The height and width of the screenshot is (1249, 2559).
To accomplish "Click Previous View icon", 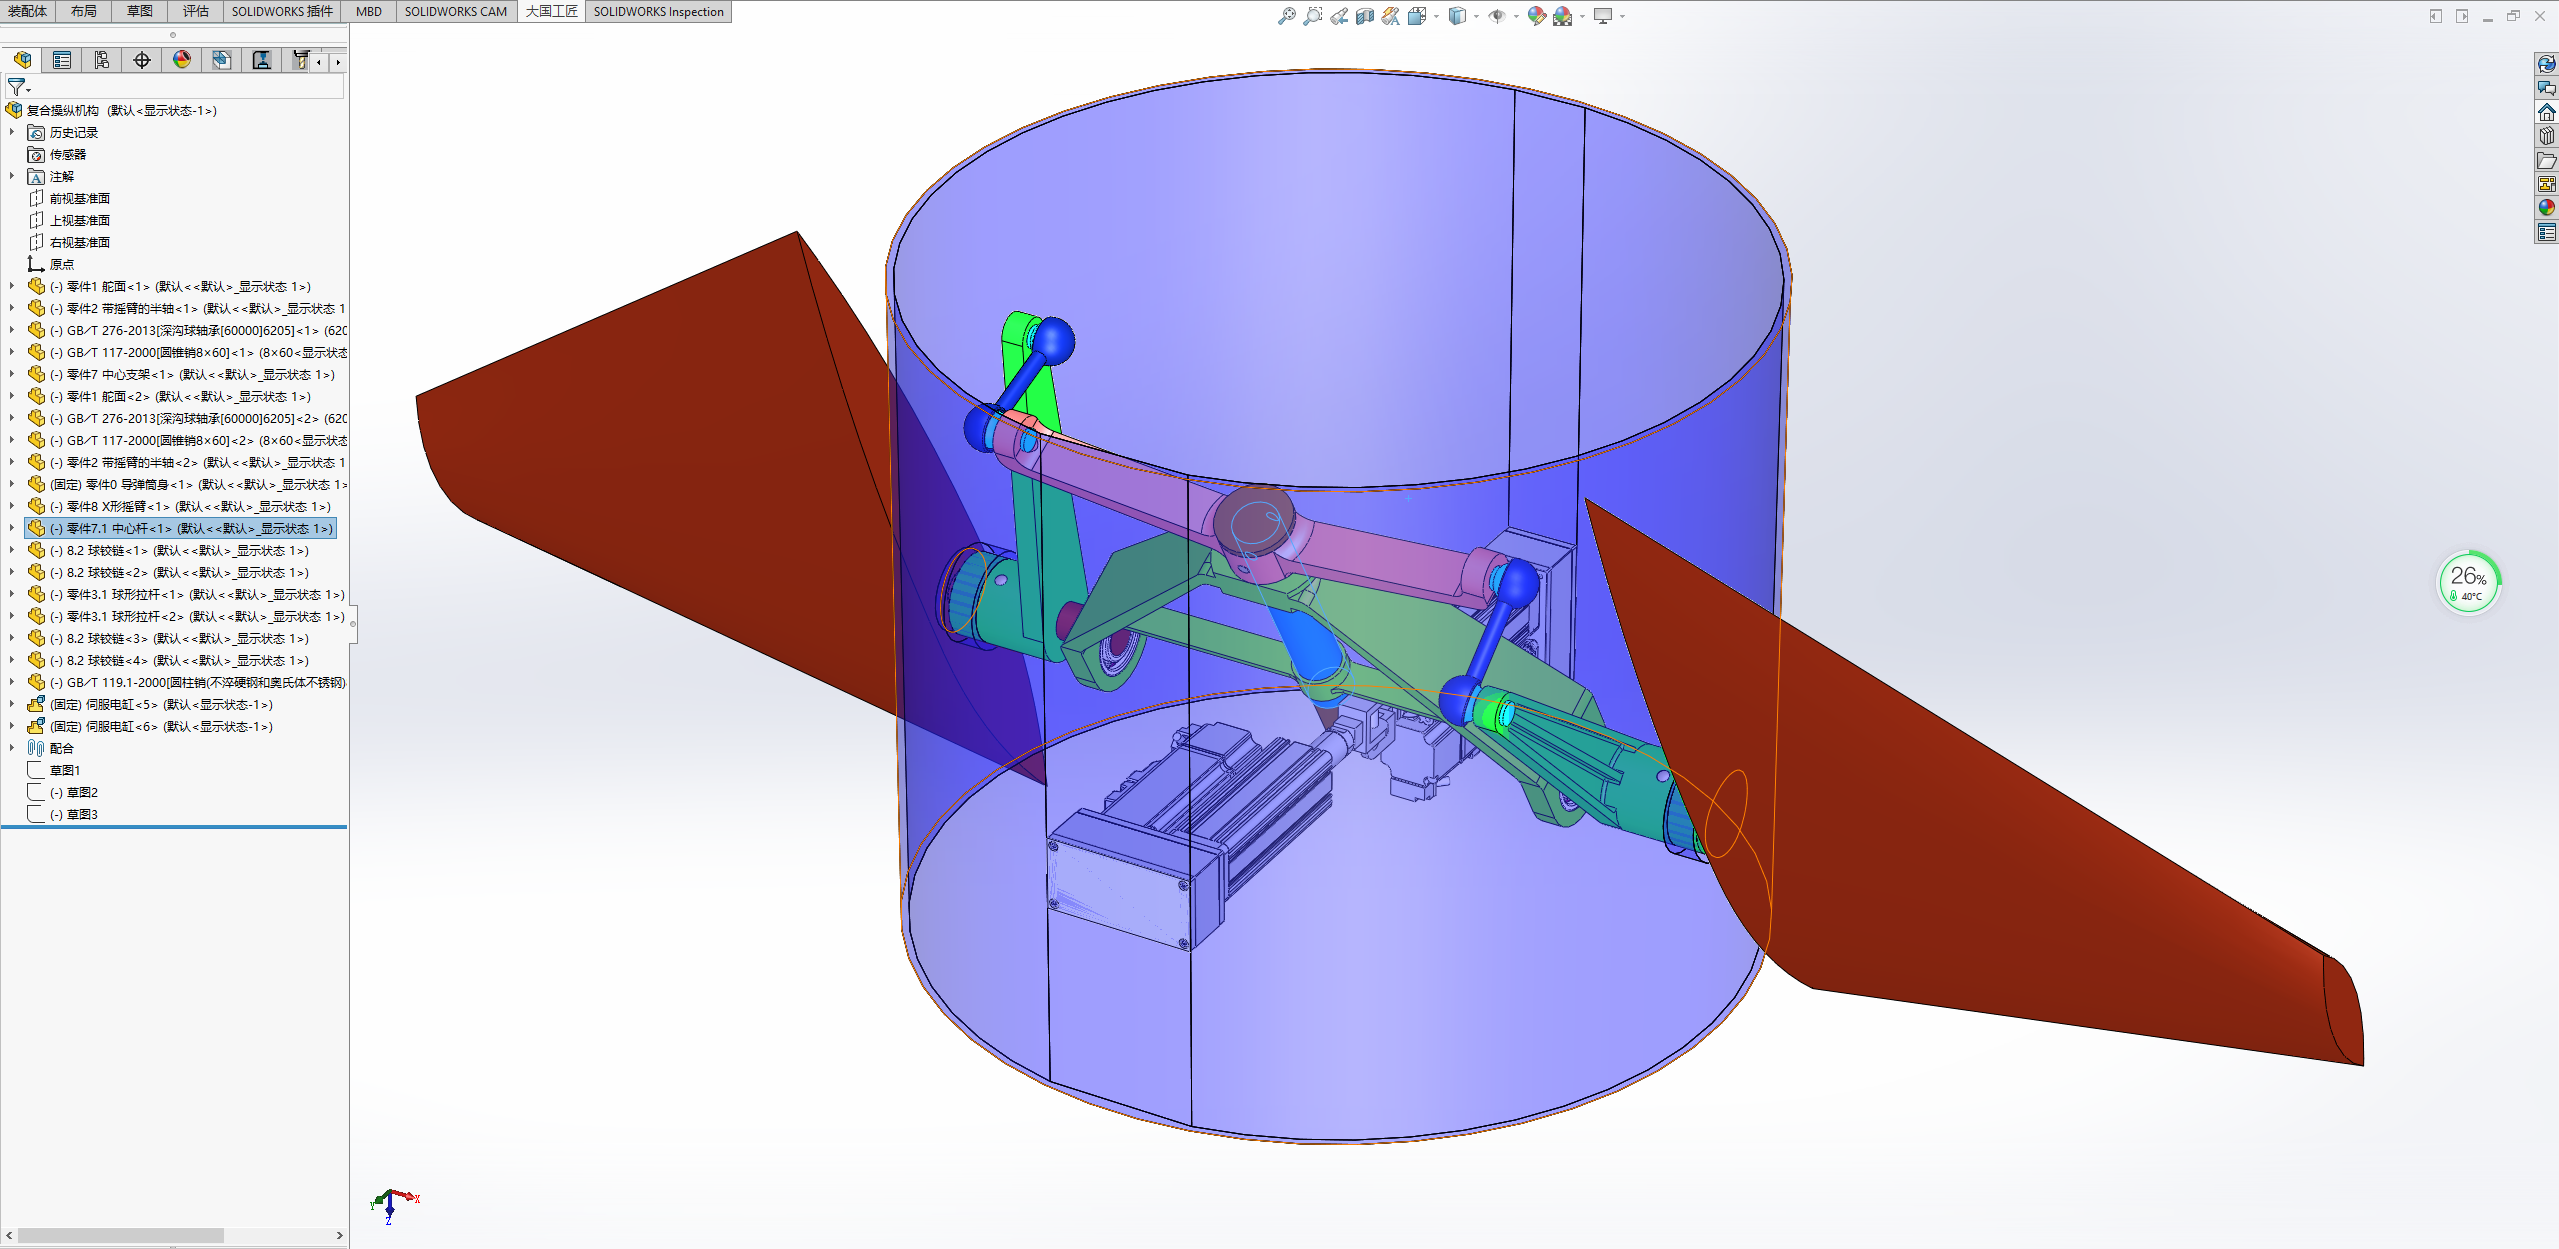I will [1338, 16].
